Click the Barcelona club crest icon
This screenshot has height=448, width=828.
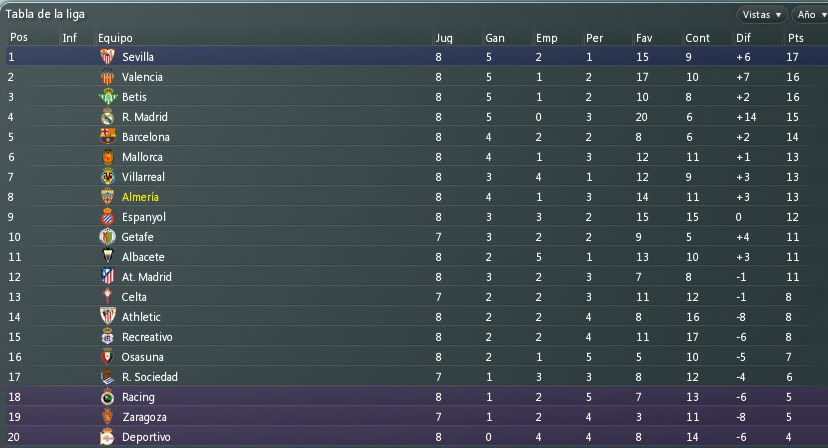[x=108, y=137]
